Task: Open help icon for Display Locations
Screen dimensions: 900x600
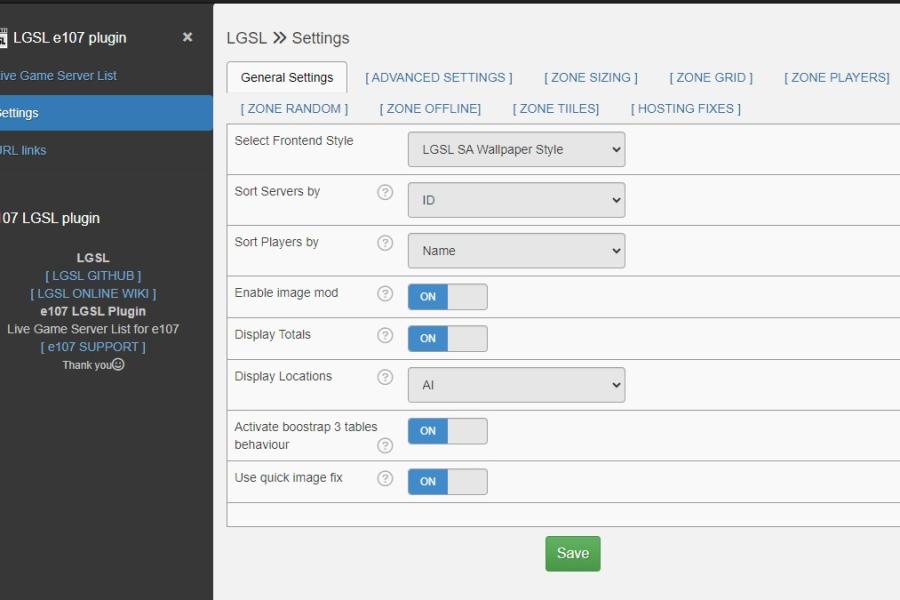Action: tap(385, 377)
